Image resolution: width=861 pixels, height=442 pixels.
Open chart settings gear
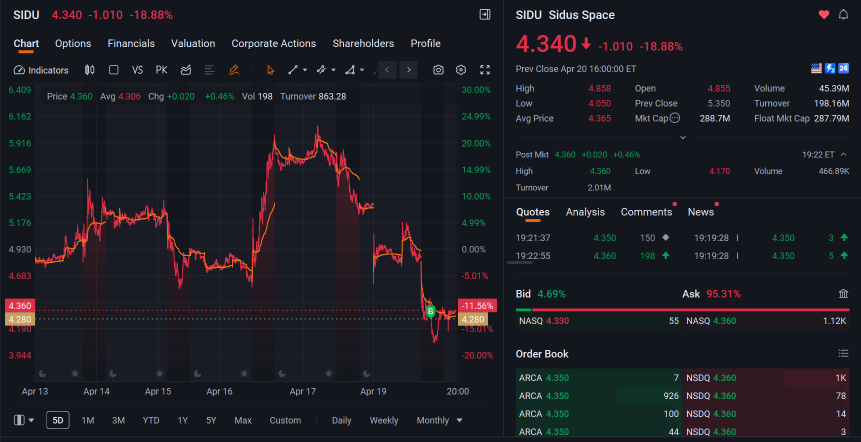point(461,70)
